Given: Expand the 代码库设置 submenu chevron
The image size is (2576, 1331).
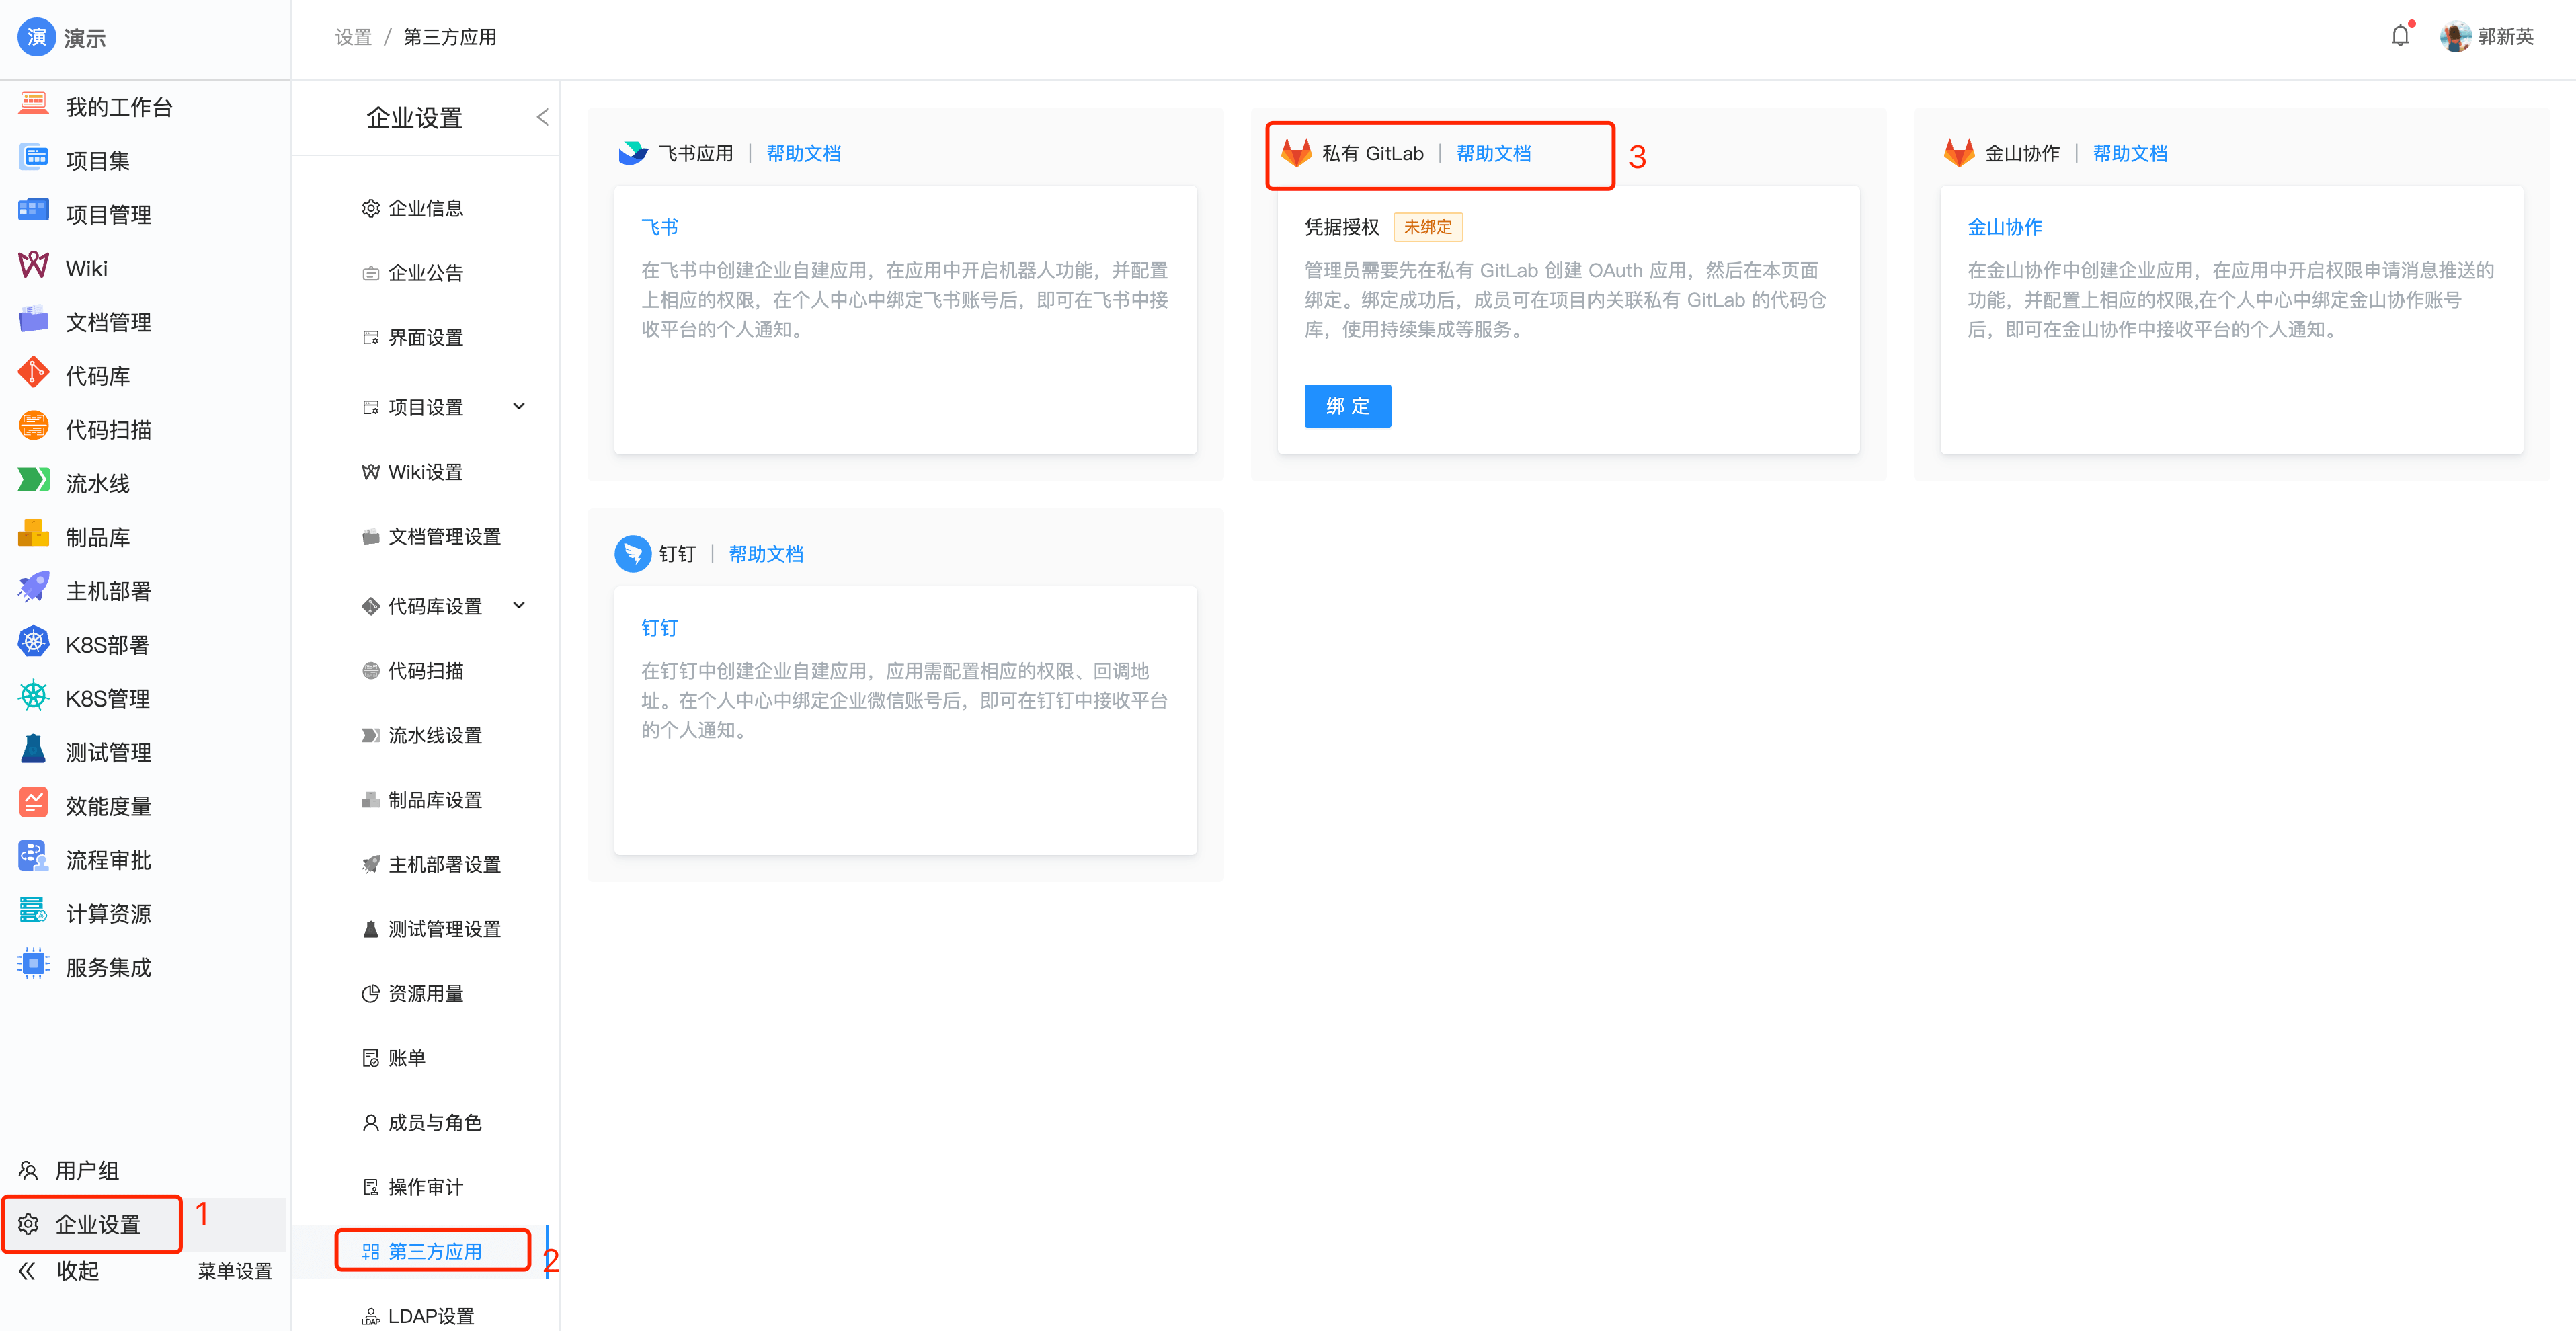Looking at the screenshot, I should click(x=519, y=605).
